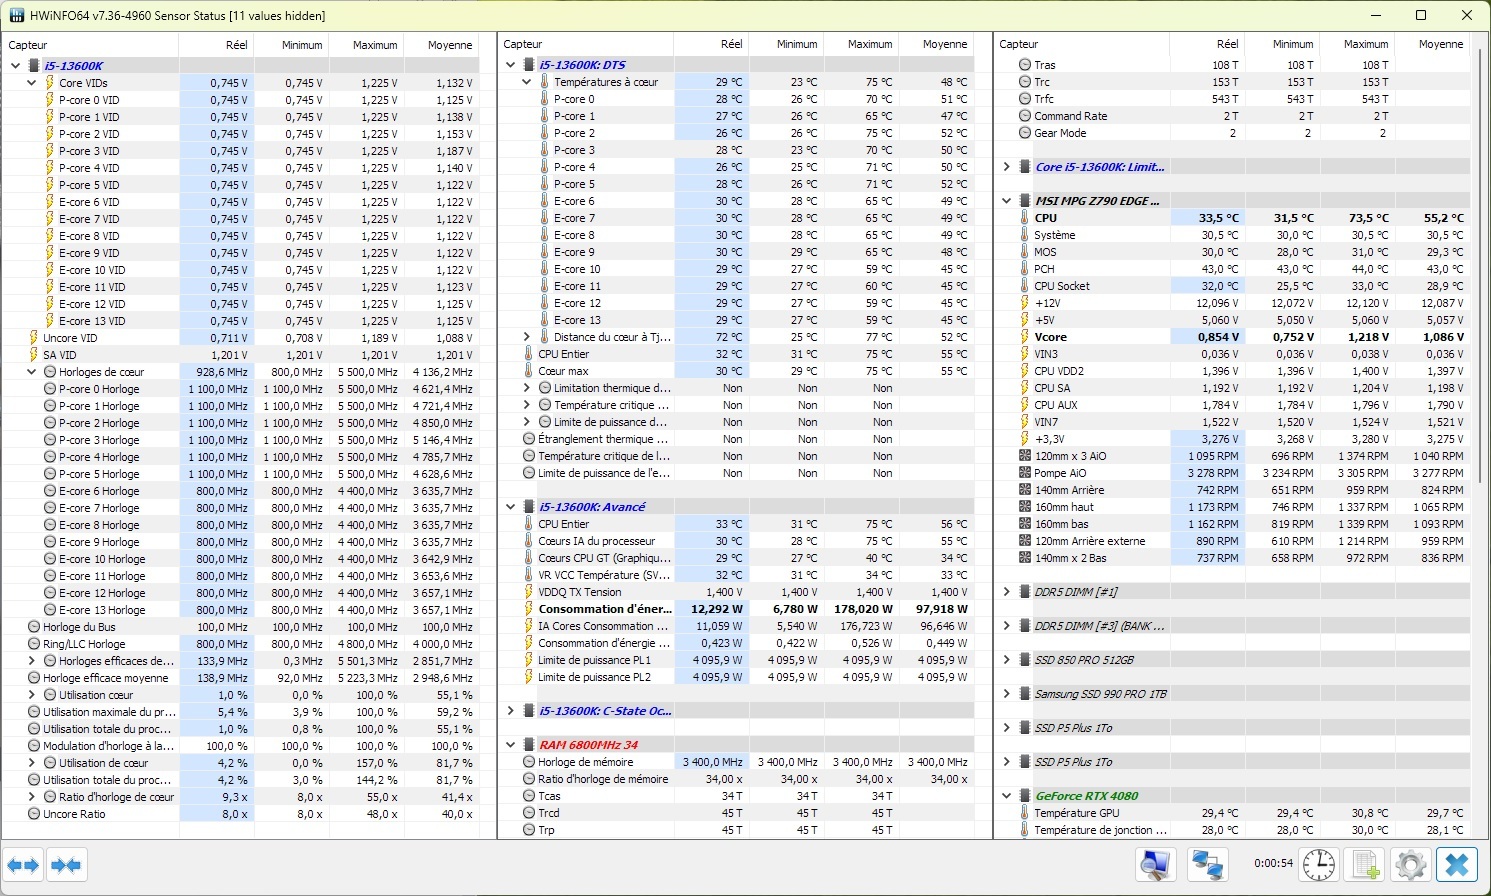Click fan icon beside 140mm Arrière
The image size is (1491, 896).
tap(1025, 490)
